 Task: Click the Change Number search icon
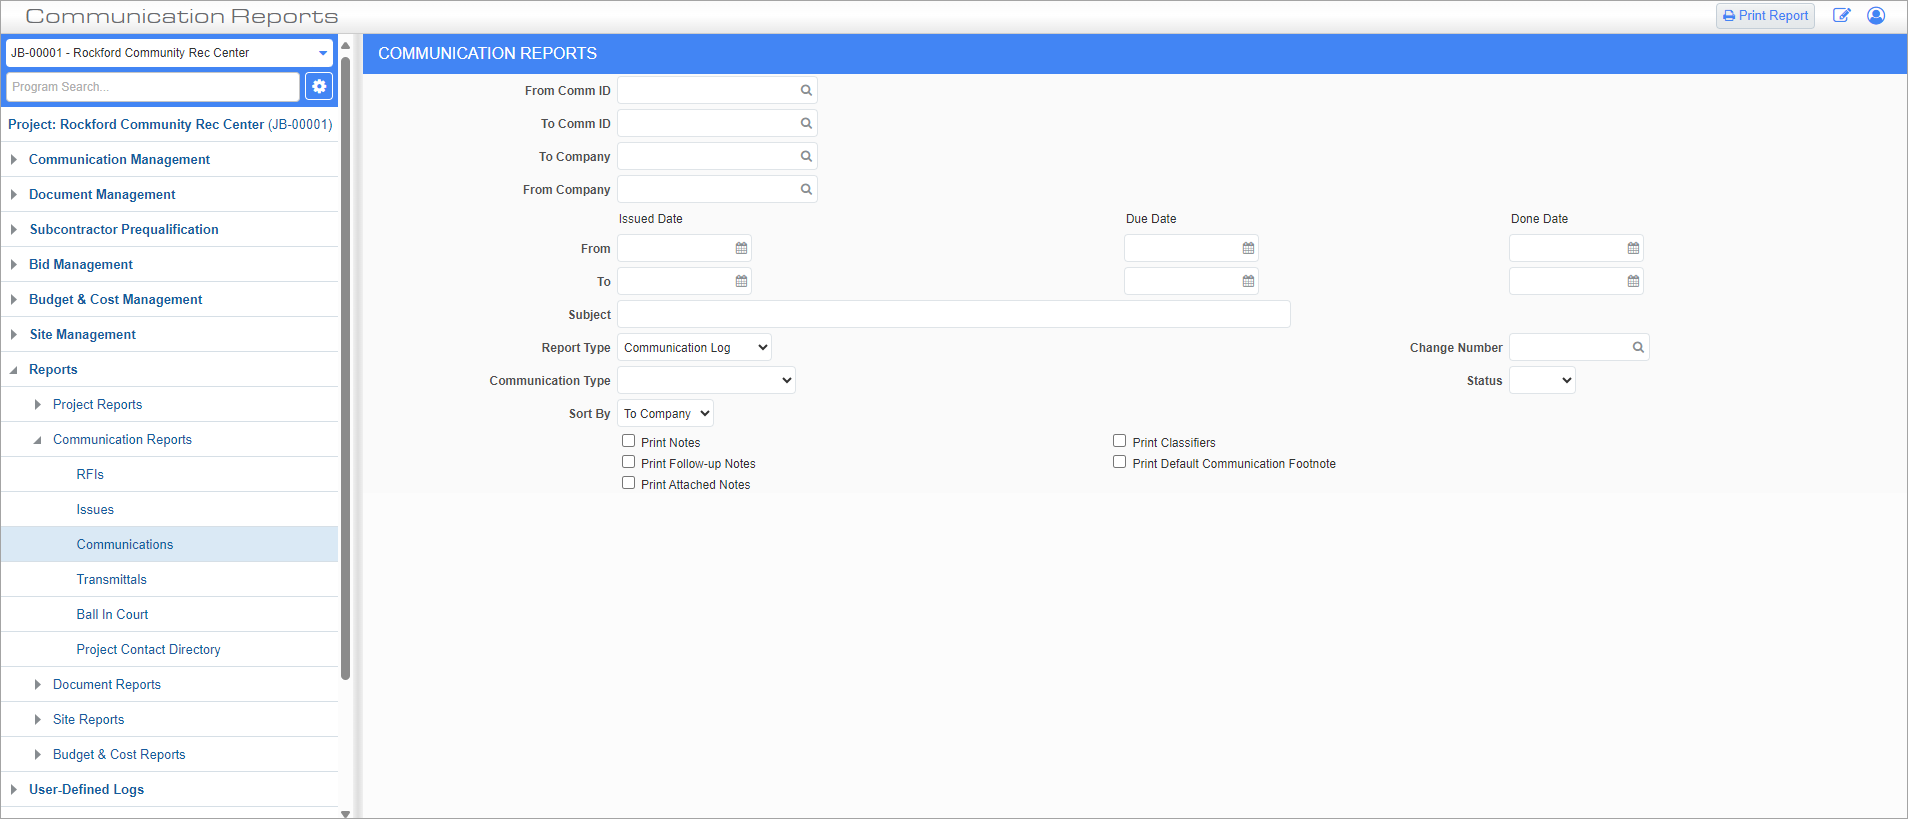coord(1638,348)
